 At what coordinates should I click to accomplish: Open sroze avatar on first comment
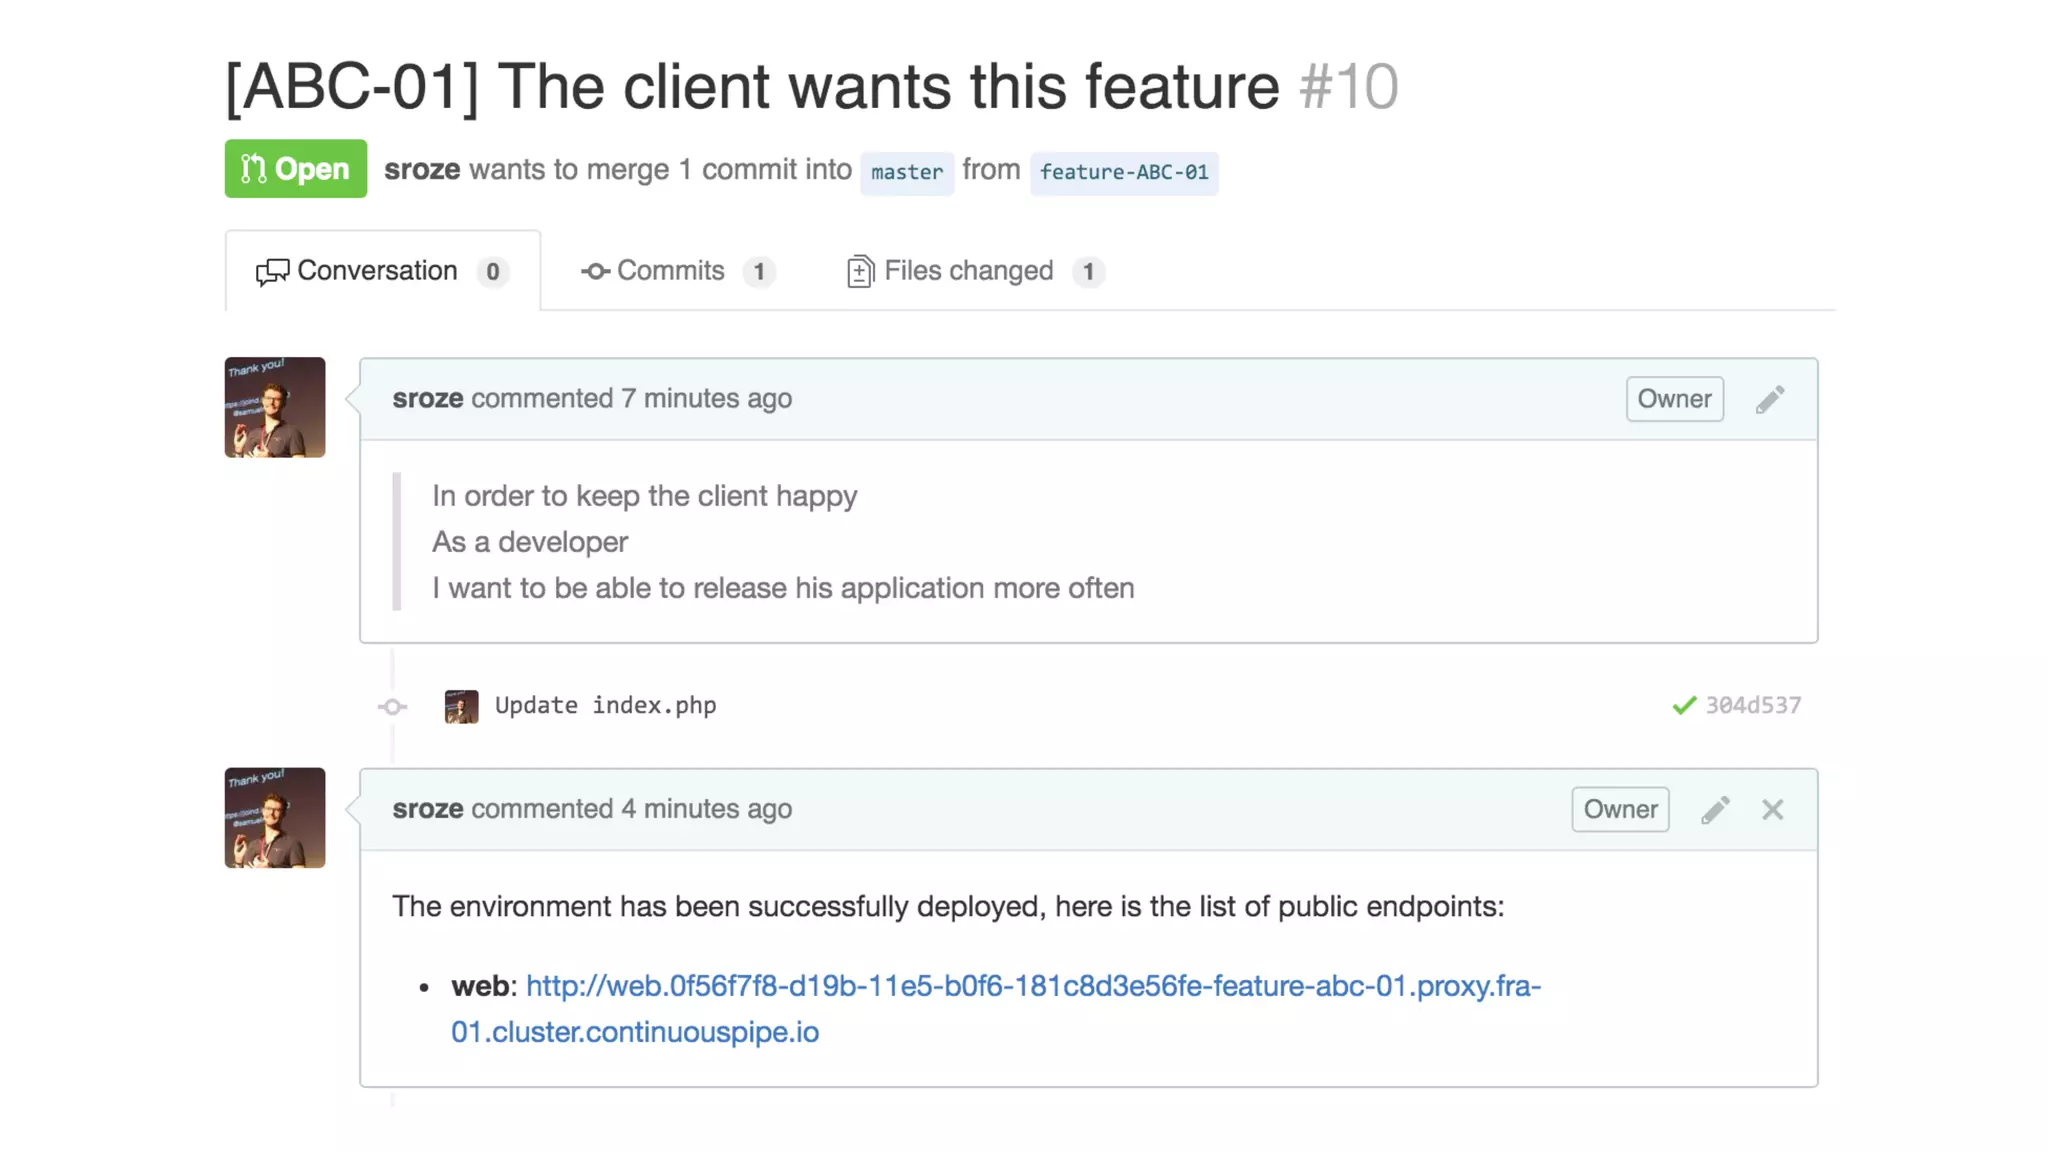275,408
